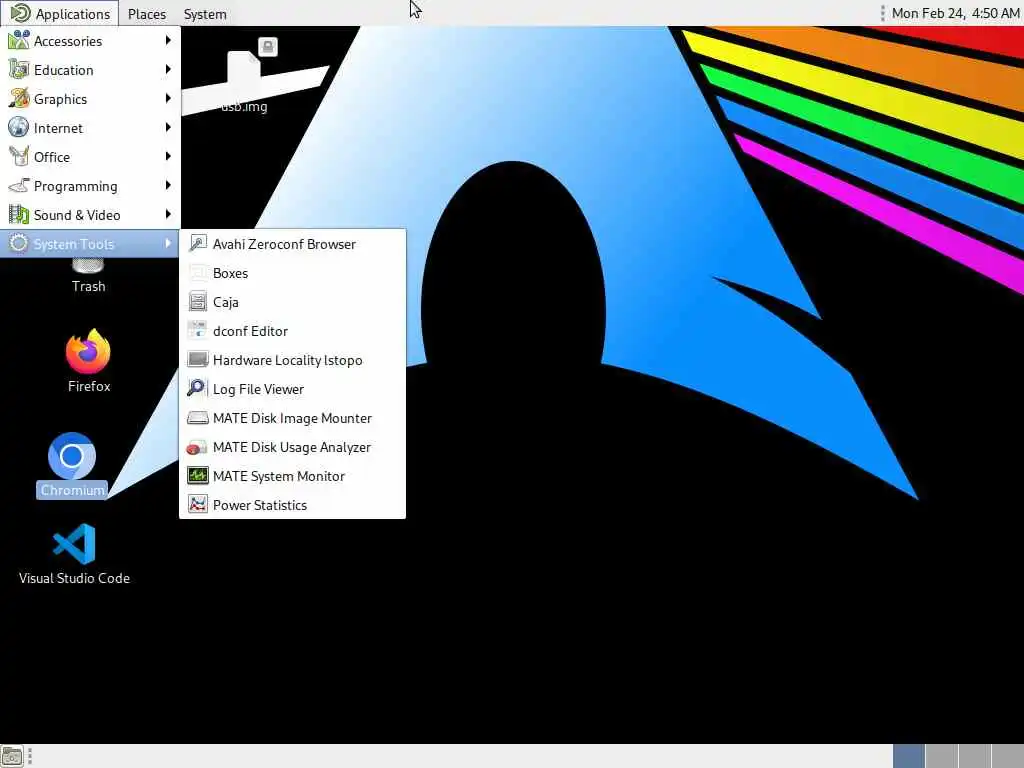
Task: Choose Log File Viewer text
Action: coord(258,389)
